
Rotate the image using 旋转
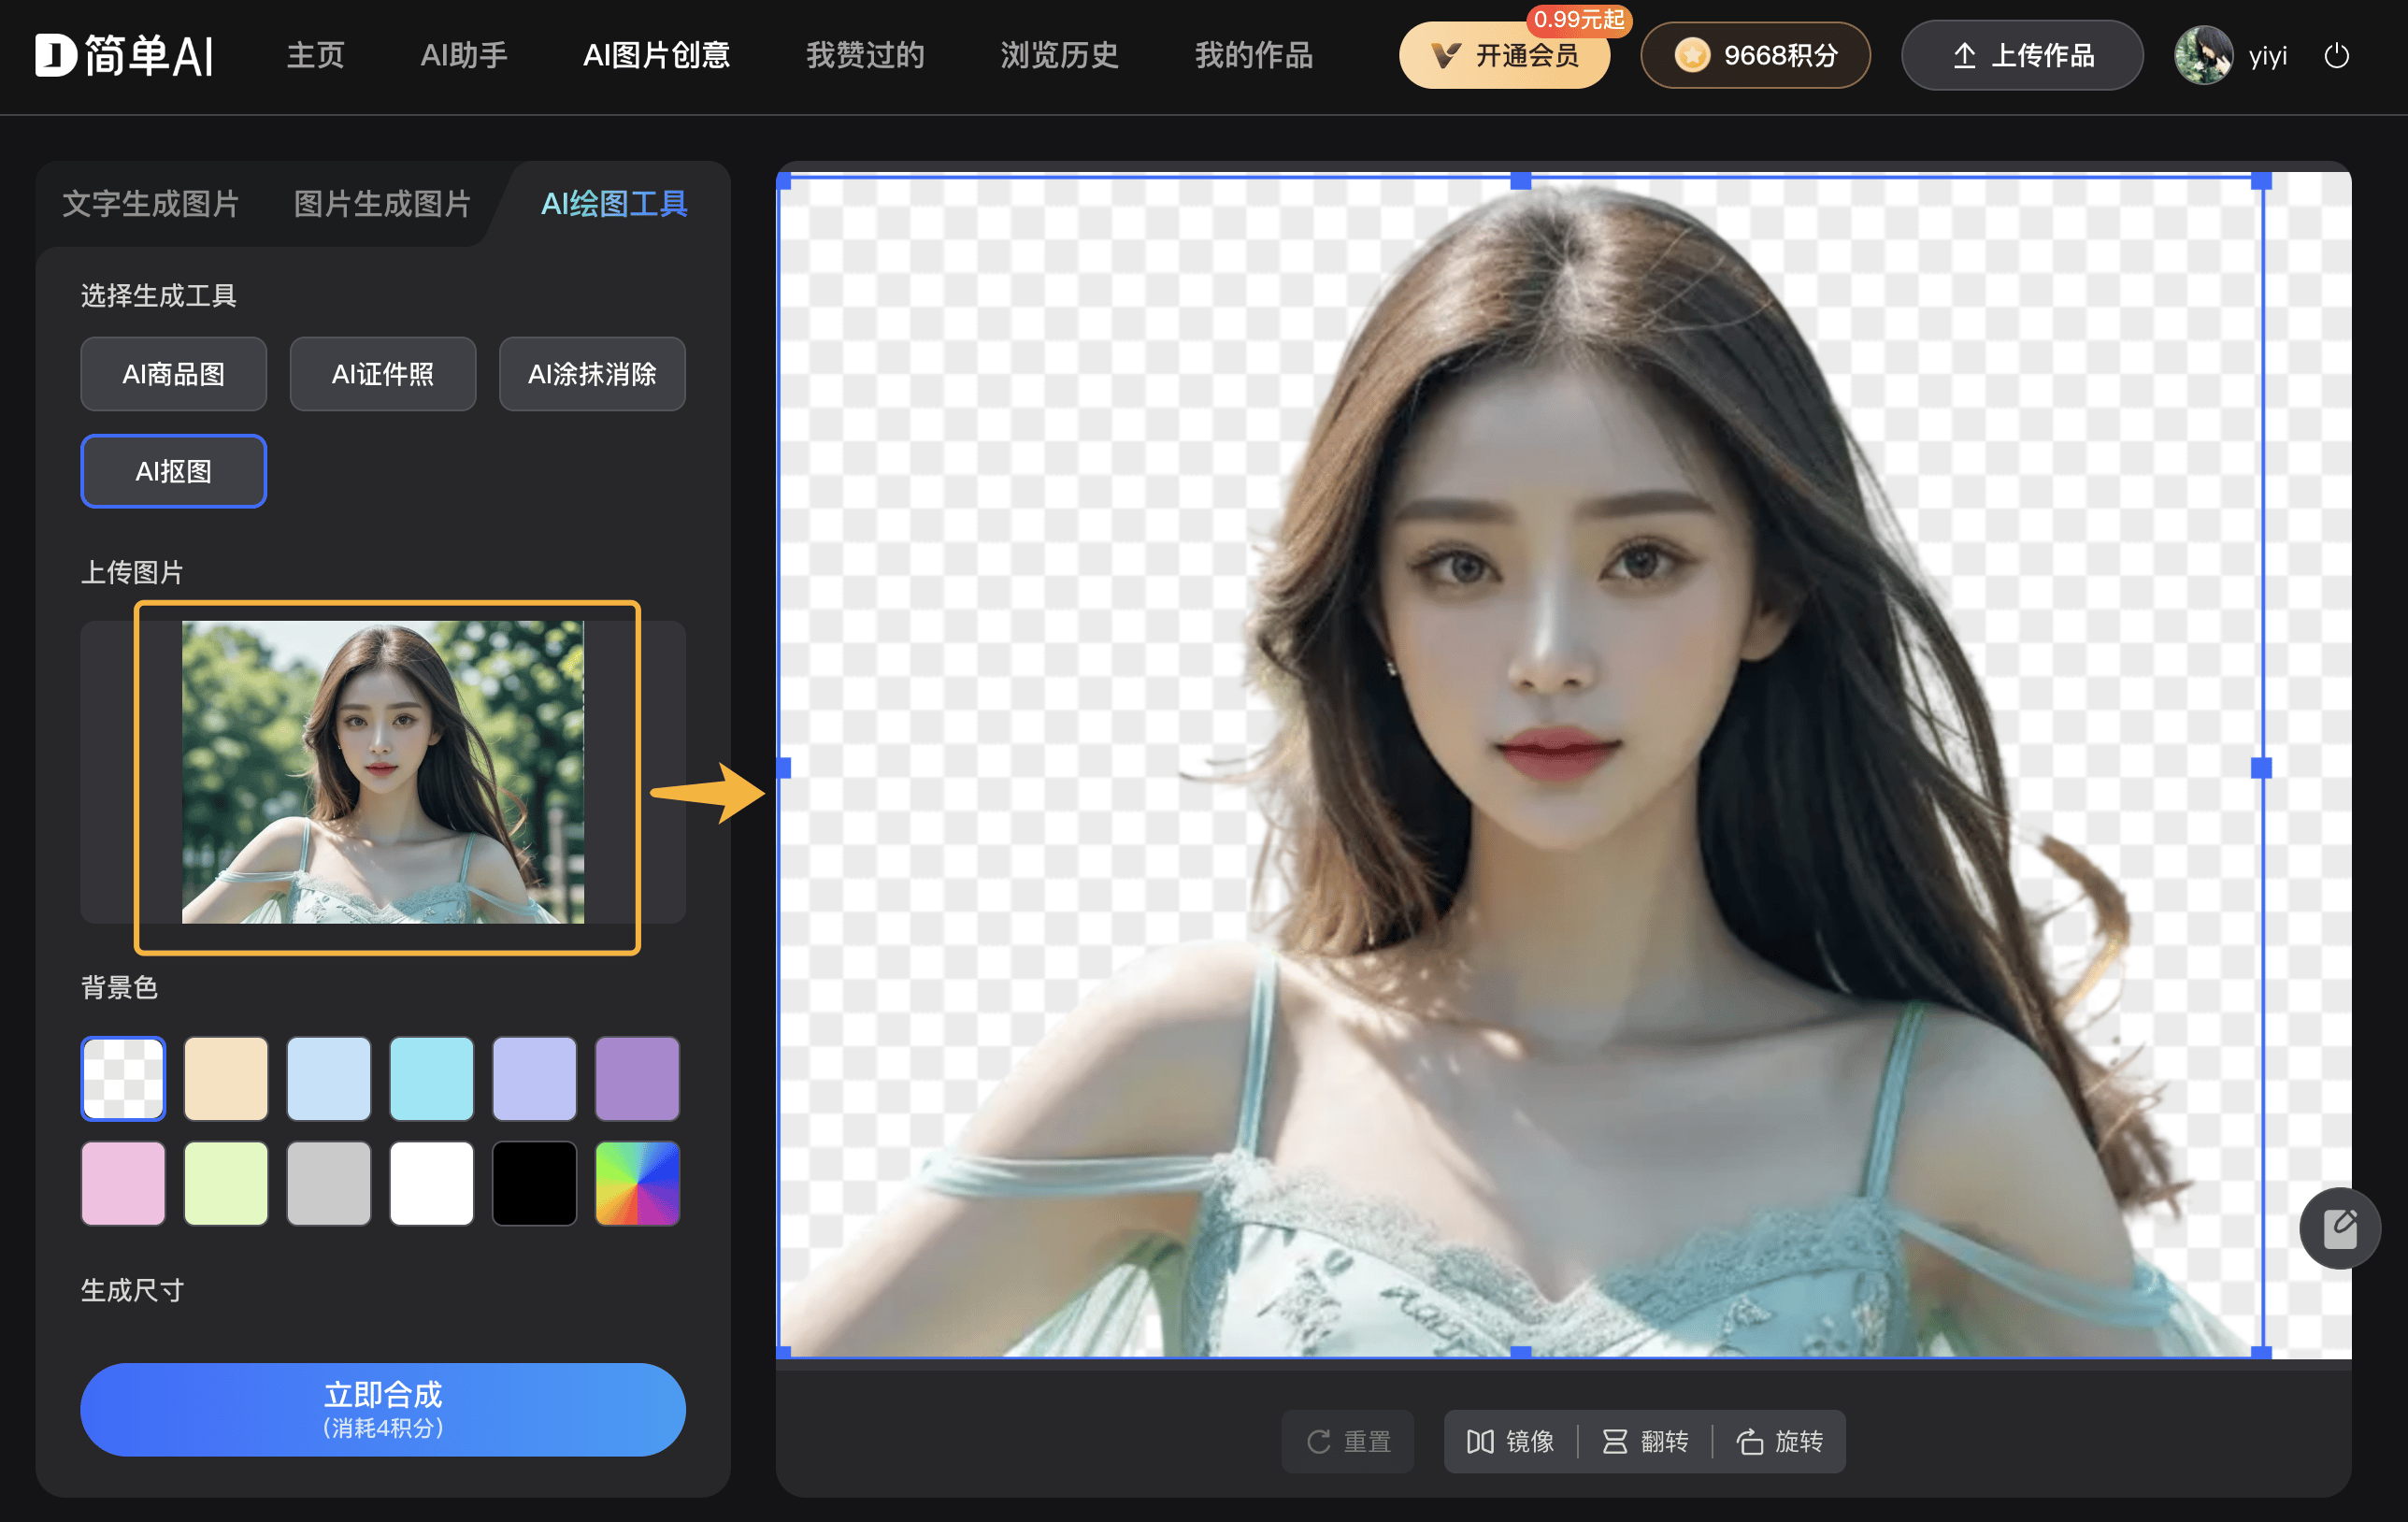click(1783, 1442)
